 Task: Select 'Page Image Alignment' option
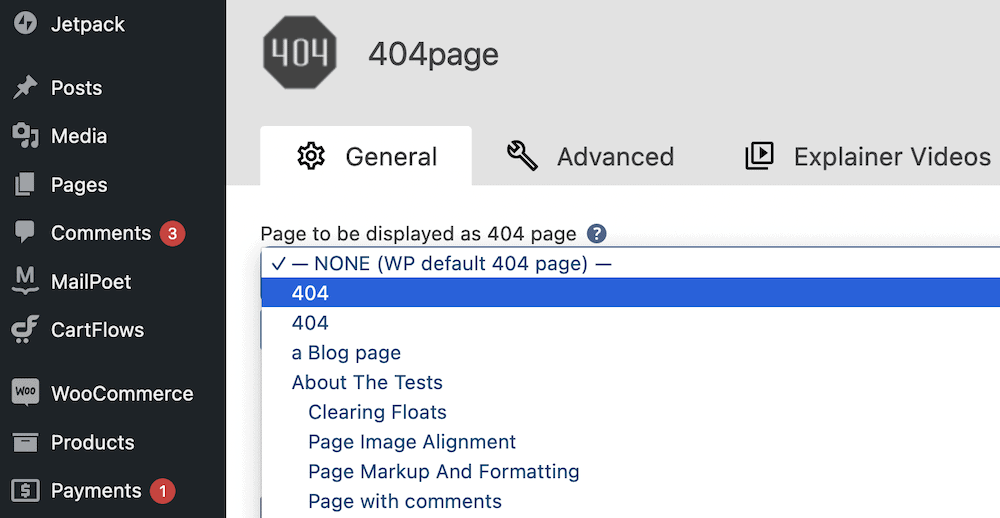[x=631, y=441]
